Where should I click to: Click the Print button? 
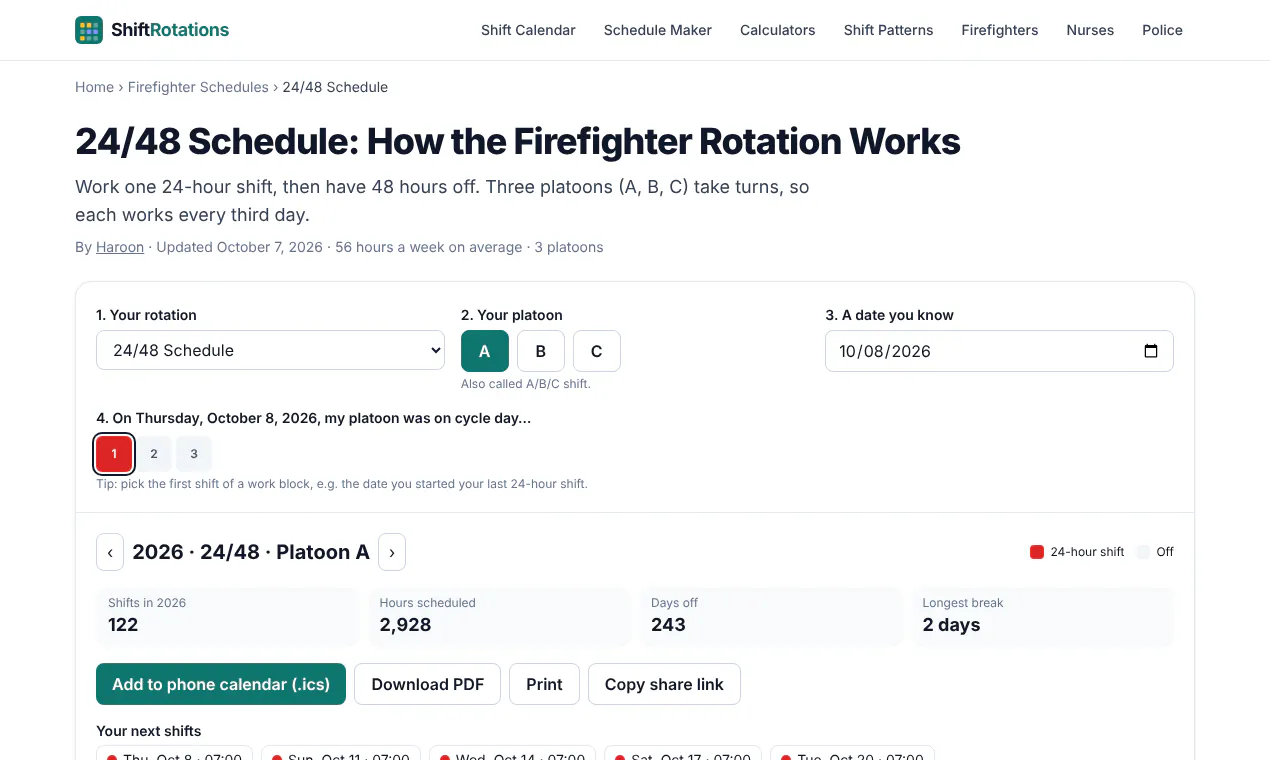(545, 684)
